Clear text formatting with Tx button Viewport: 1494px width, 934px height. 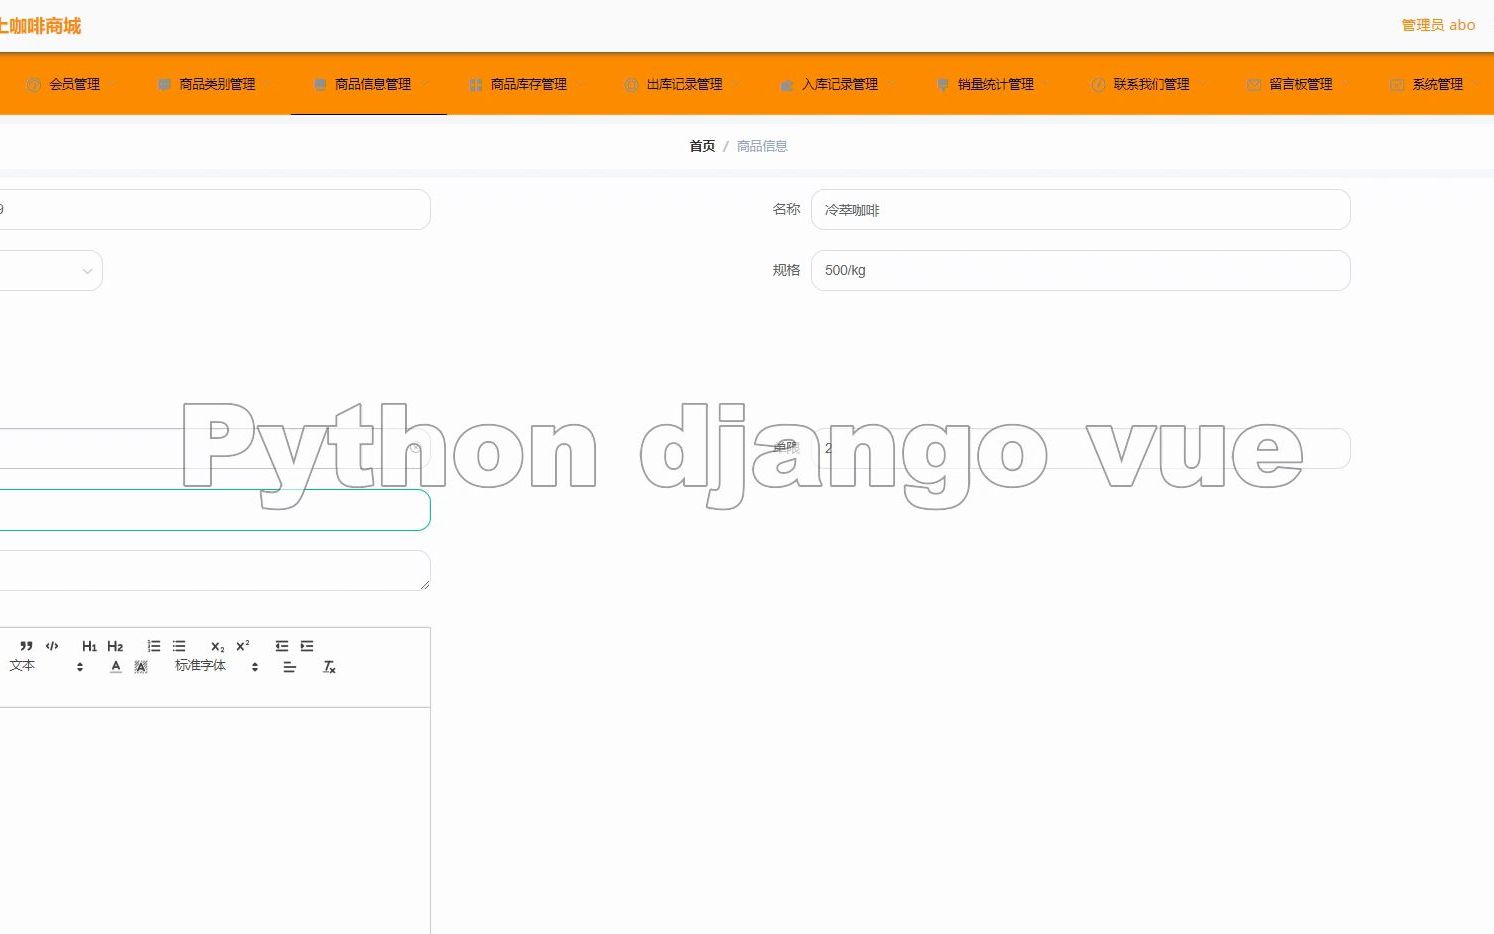[x=329, y=667]
